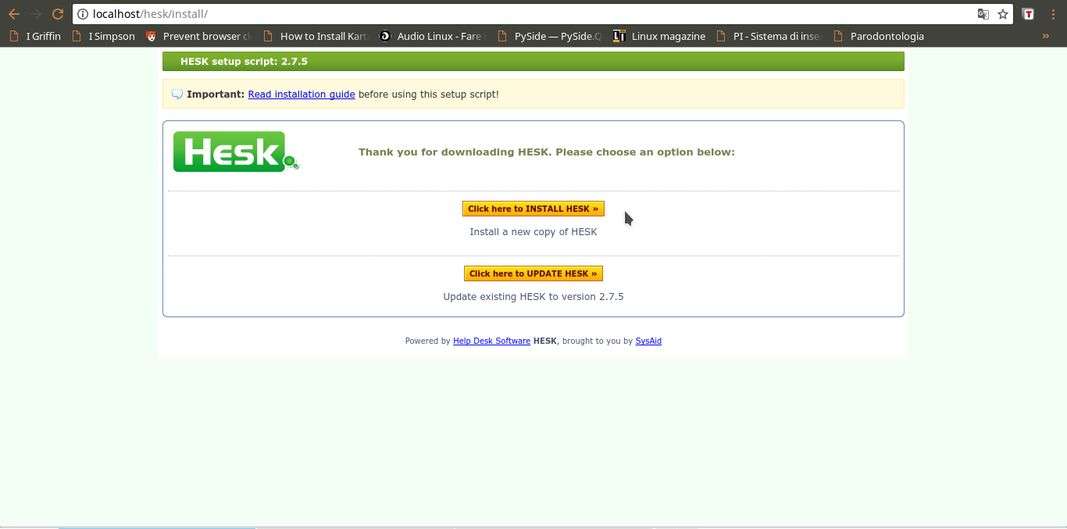Open the SysAid footer link
1067x529 pixels.
coord(649,341)
